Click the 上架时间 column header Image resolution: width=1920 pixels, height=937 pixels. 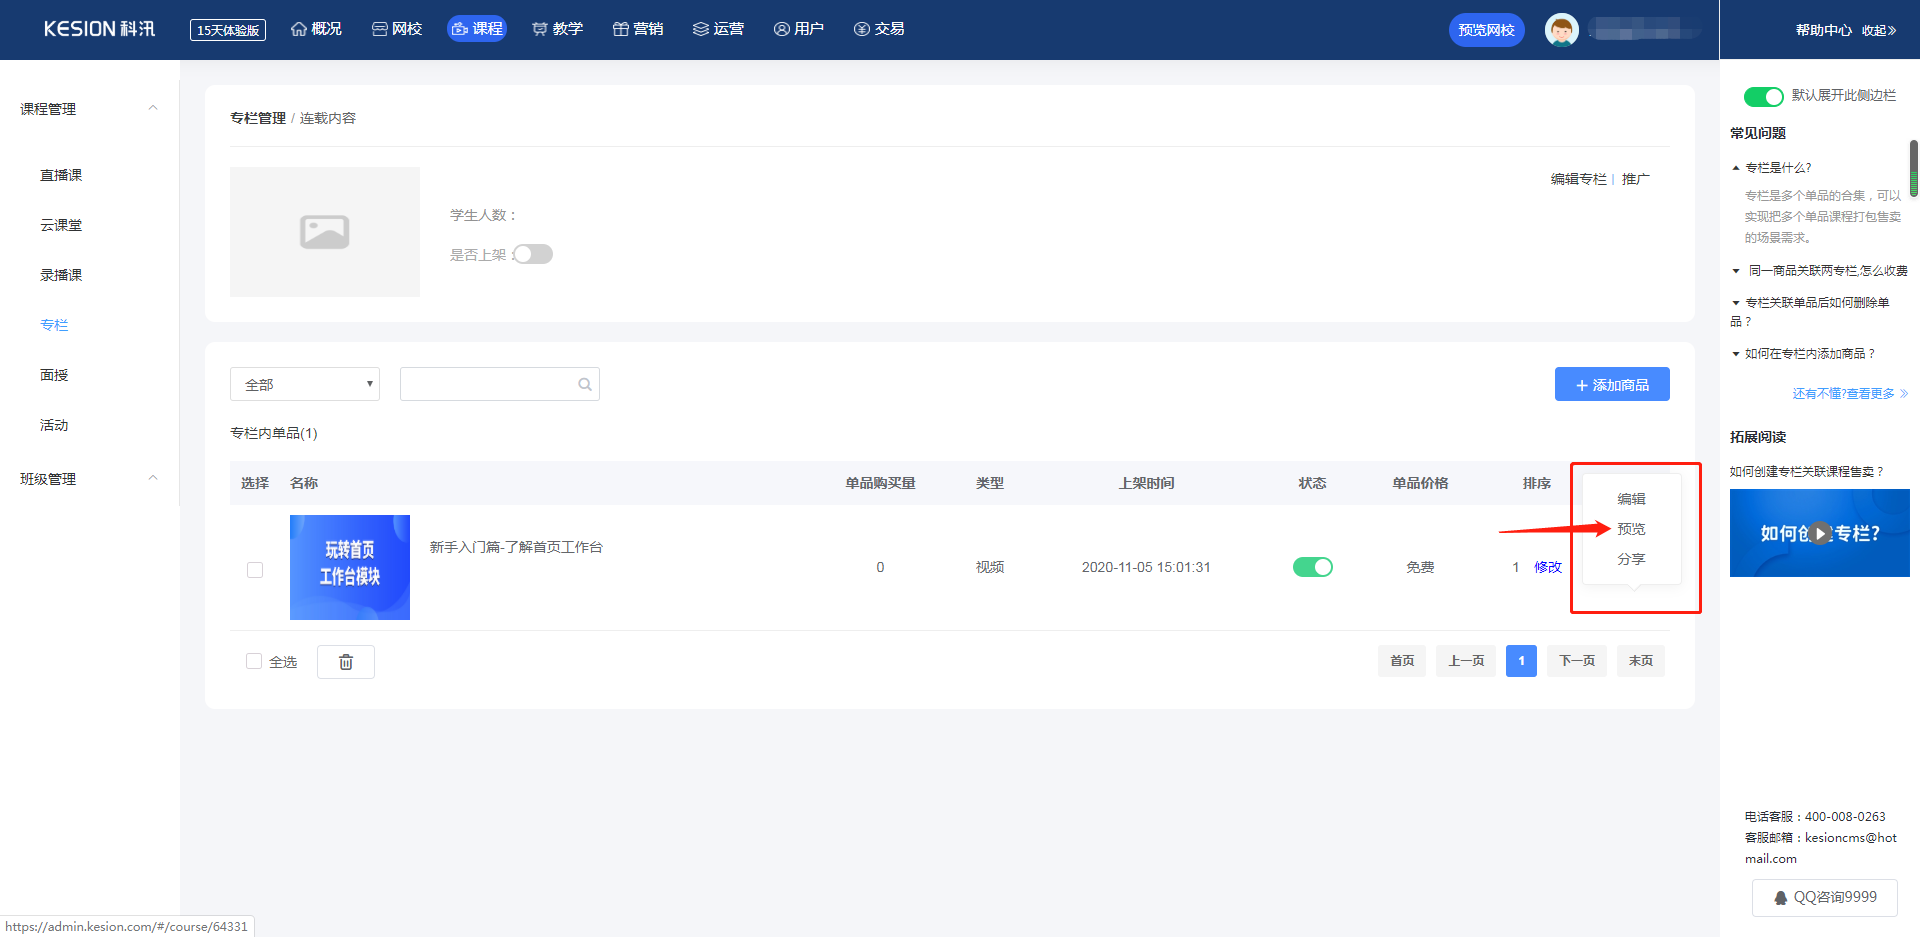click(x=1146, y=483)
